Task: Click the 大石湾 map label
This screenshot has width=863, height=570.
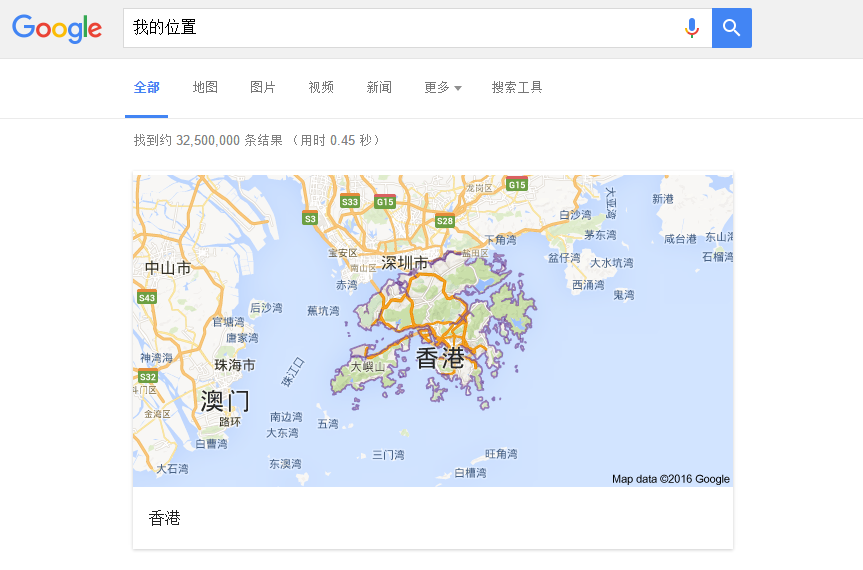Action: pyautogui.click(x=172, y=469)
